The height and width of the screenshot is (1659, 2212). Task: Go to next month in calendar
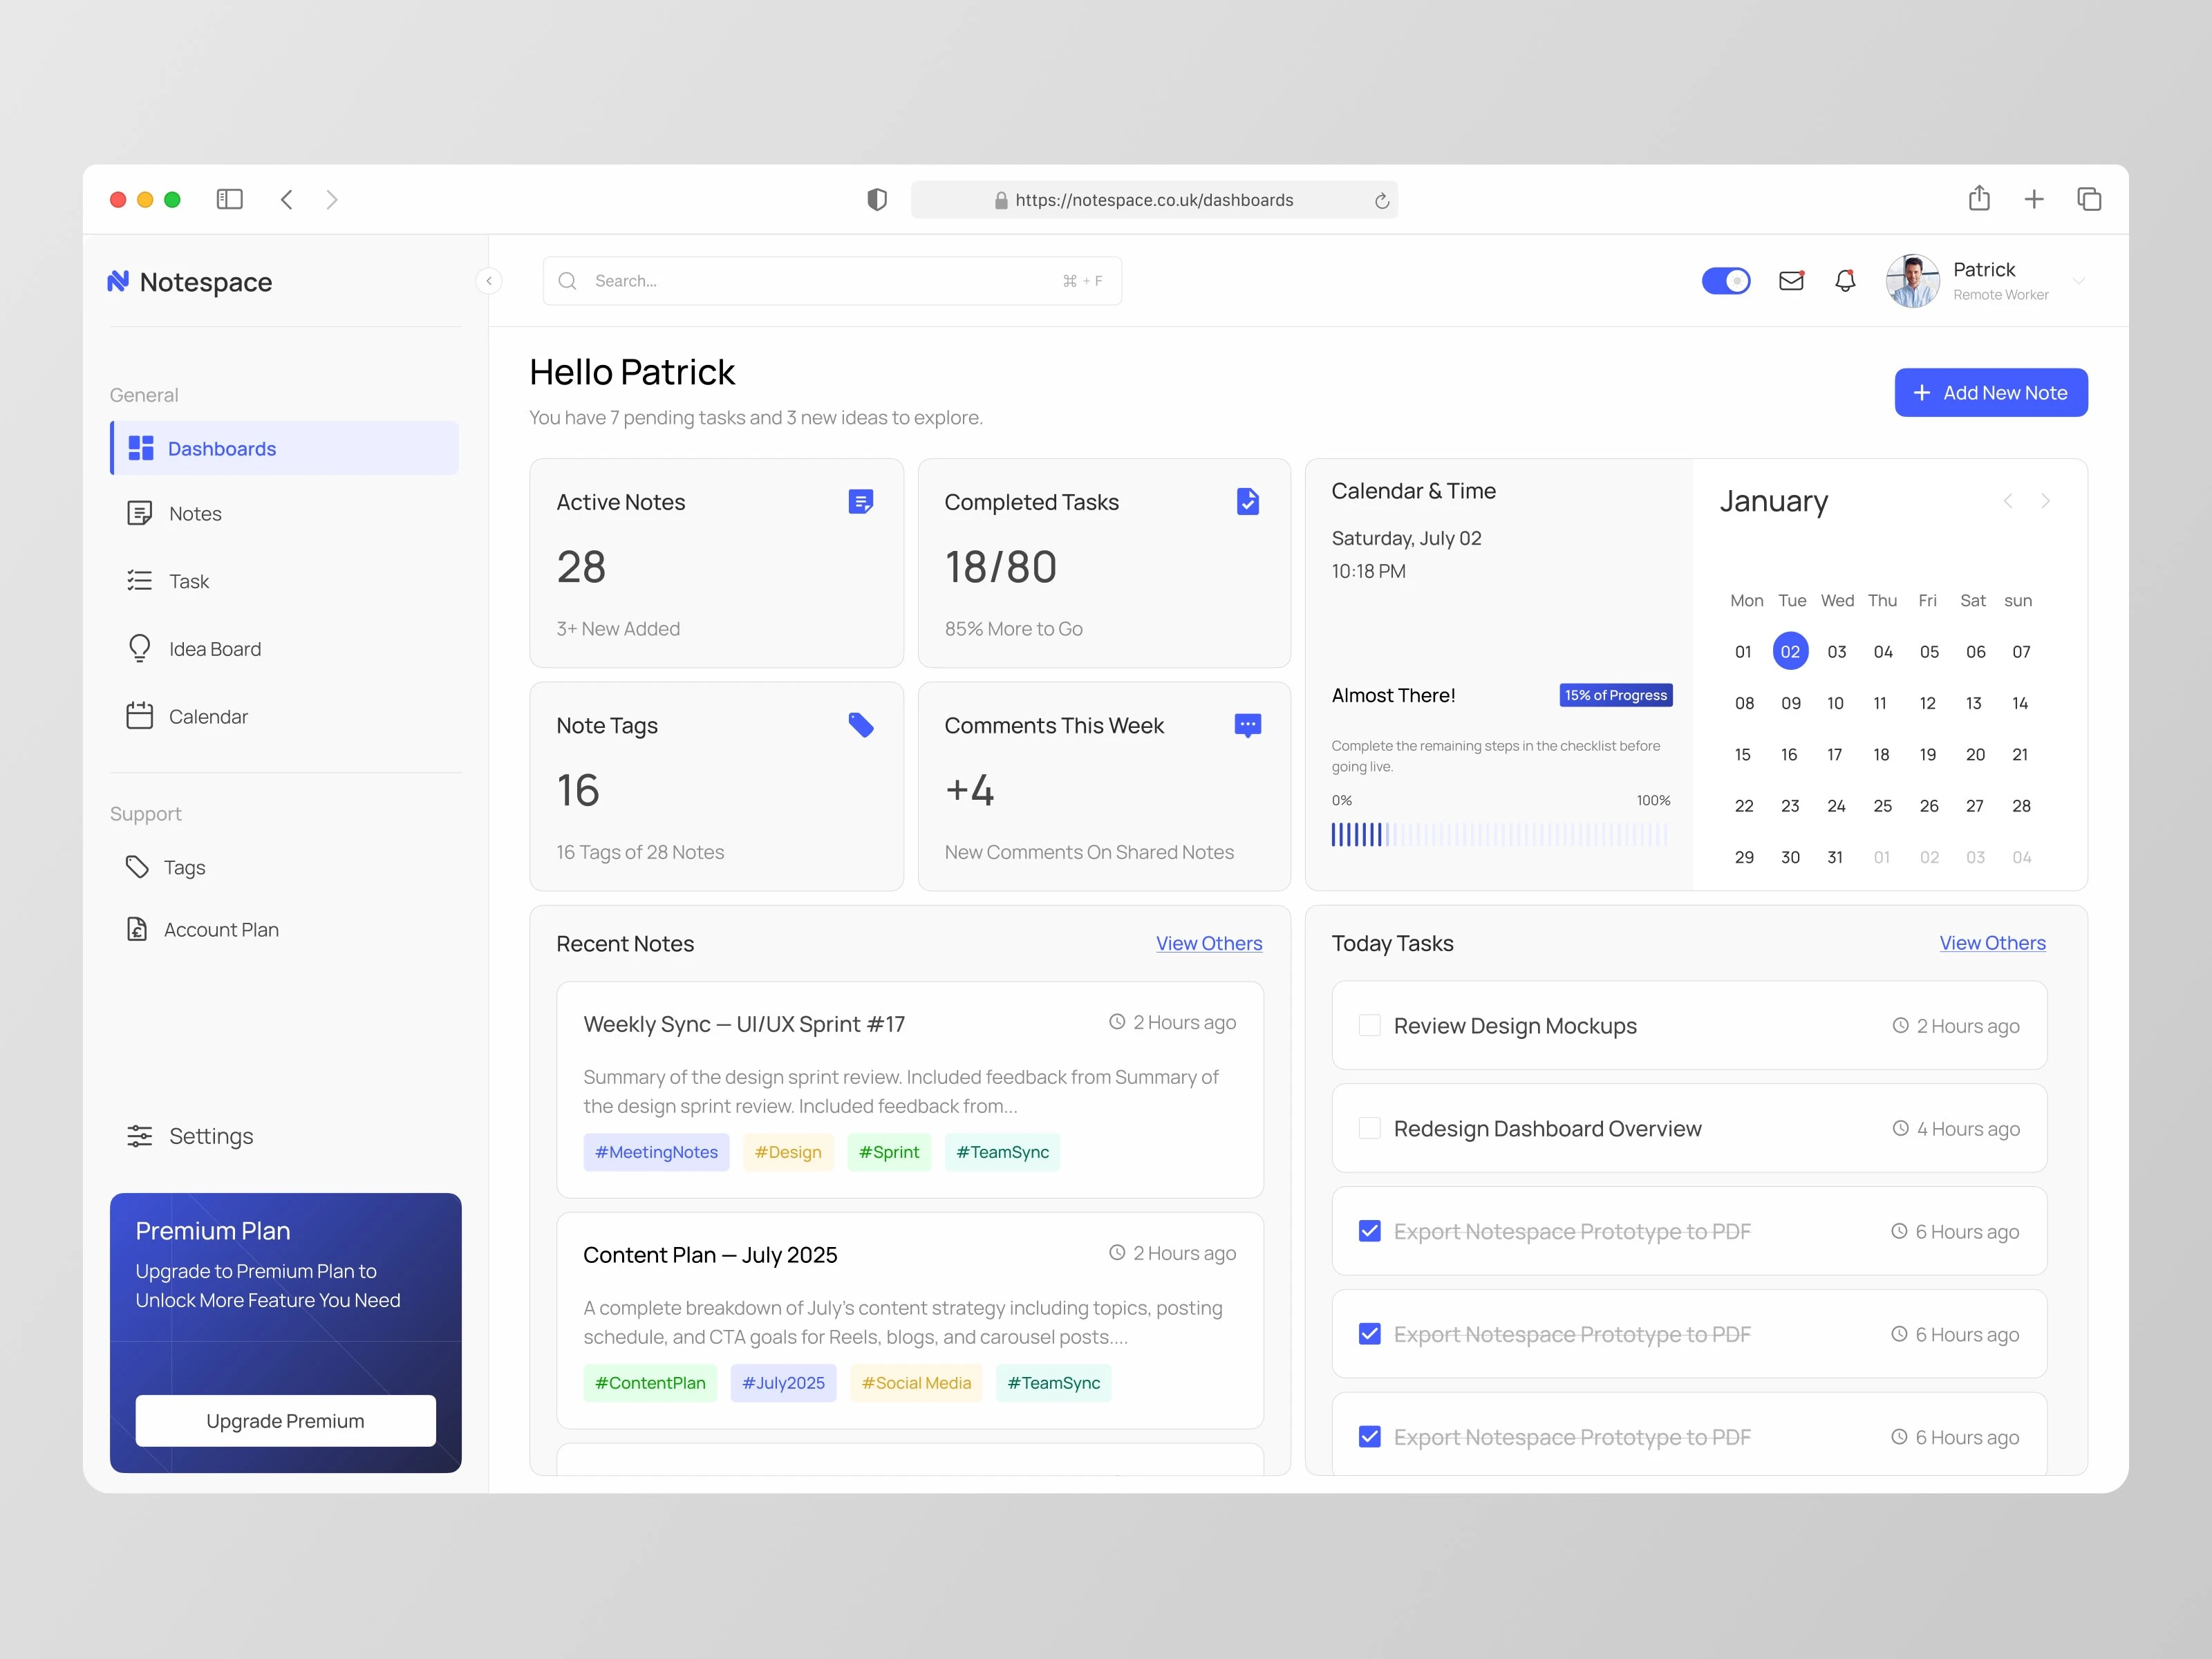pos(2045,501)
